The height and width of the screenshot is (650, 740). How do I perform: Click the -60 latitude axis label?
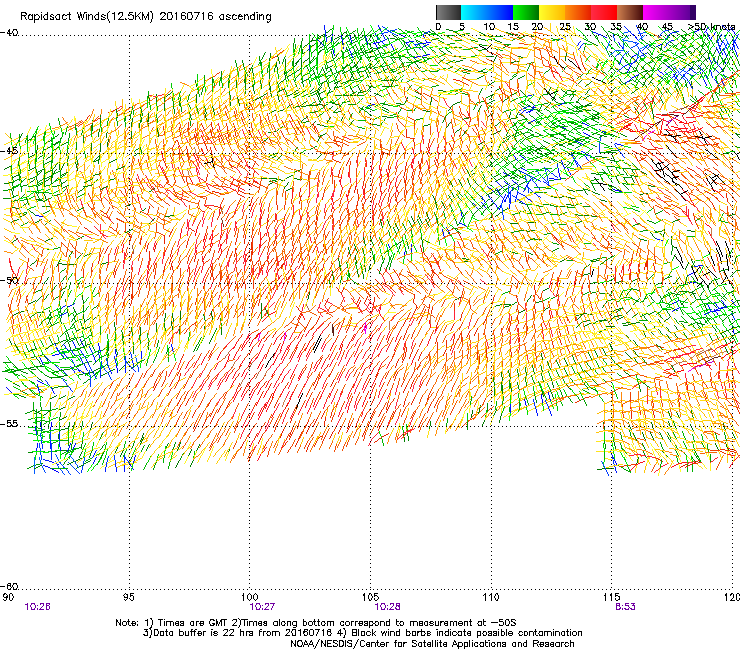click(x=9, y=587)
